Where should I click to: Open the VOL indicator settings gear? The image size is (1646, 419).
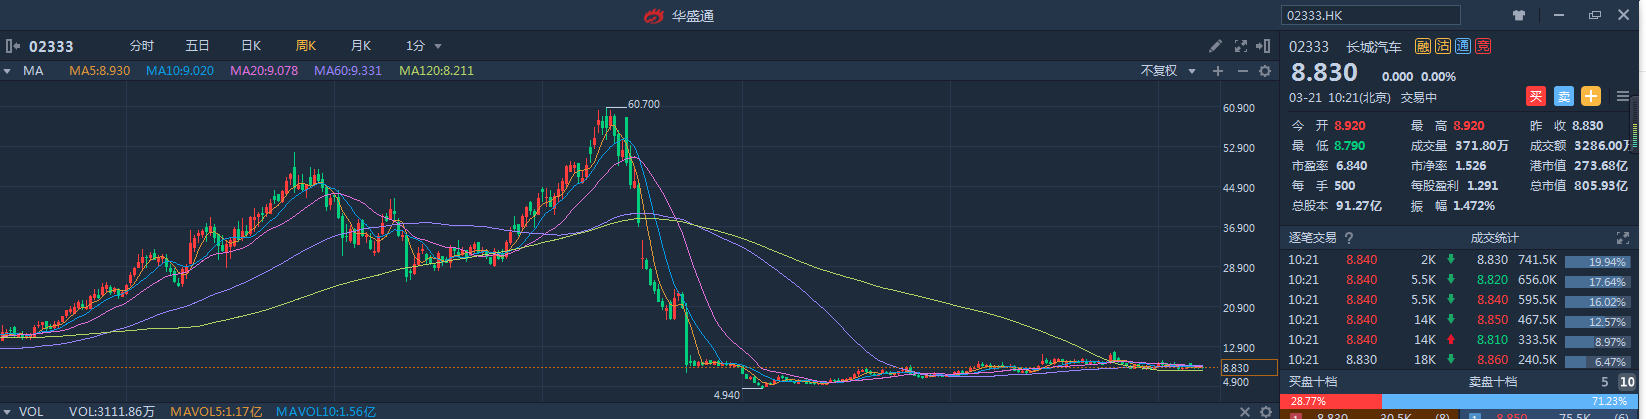(x=1265, y=412)
